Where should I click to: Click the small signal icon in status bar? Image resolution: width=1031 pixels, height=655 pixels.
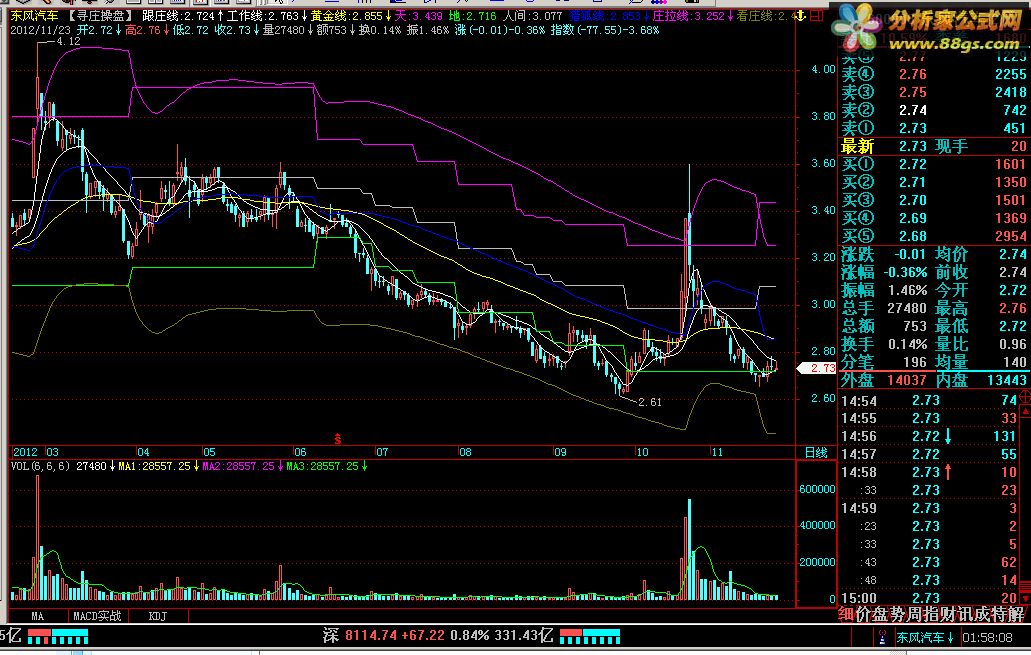(882, 637)
